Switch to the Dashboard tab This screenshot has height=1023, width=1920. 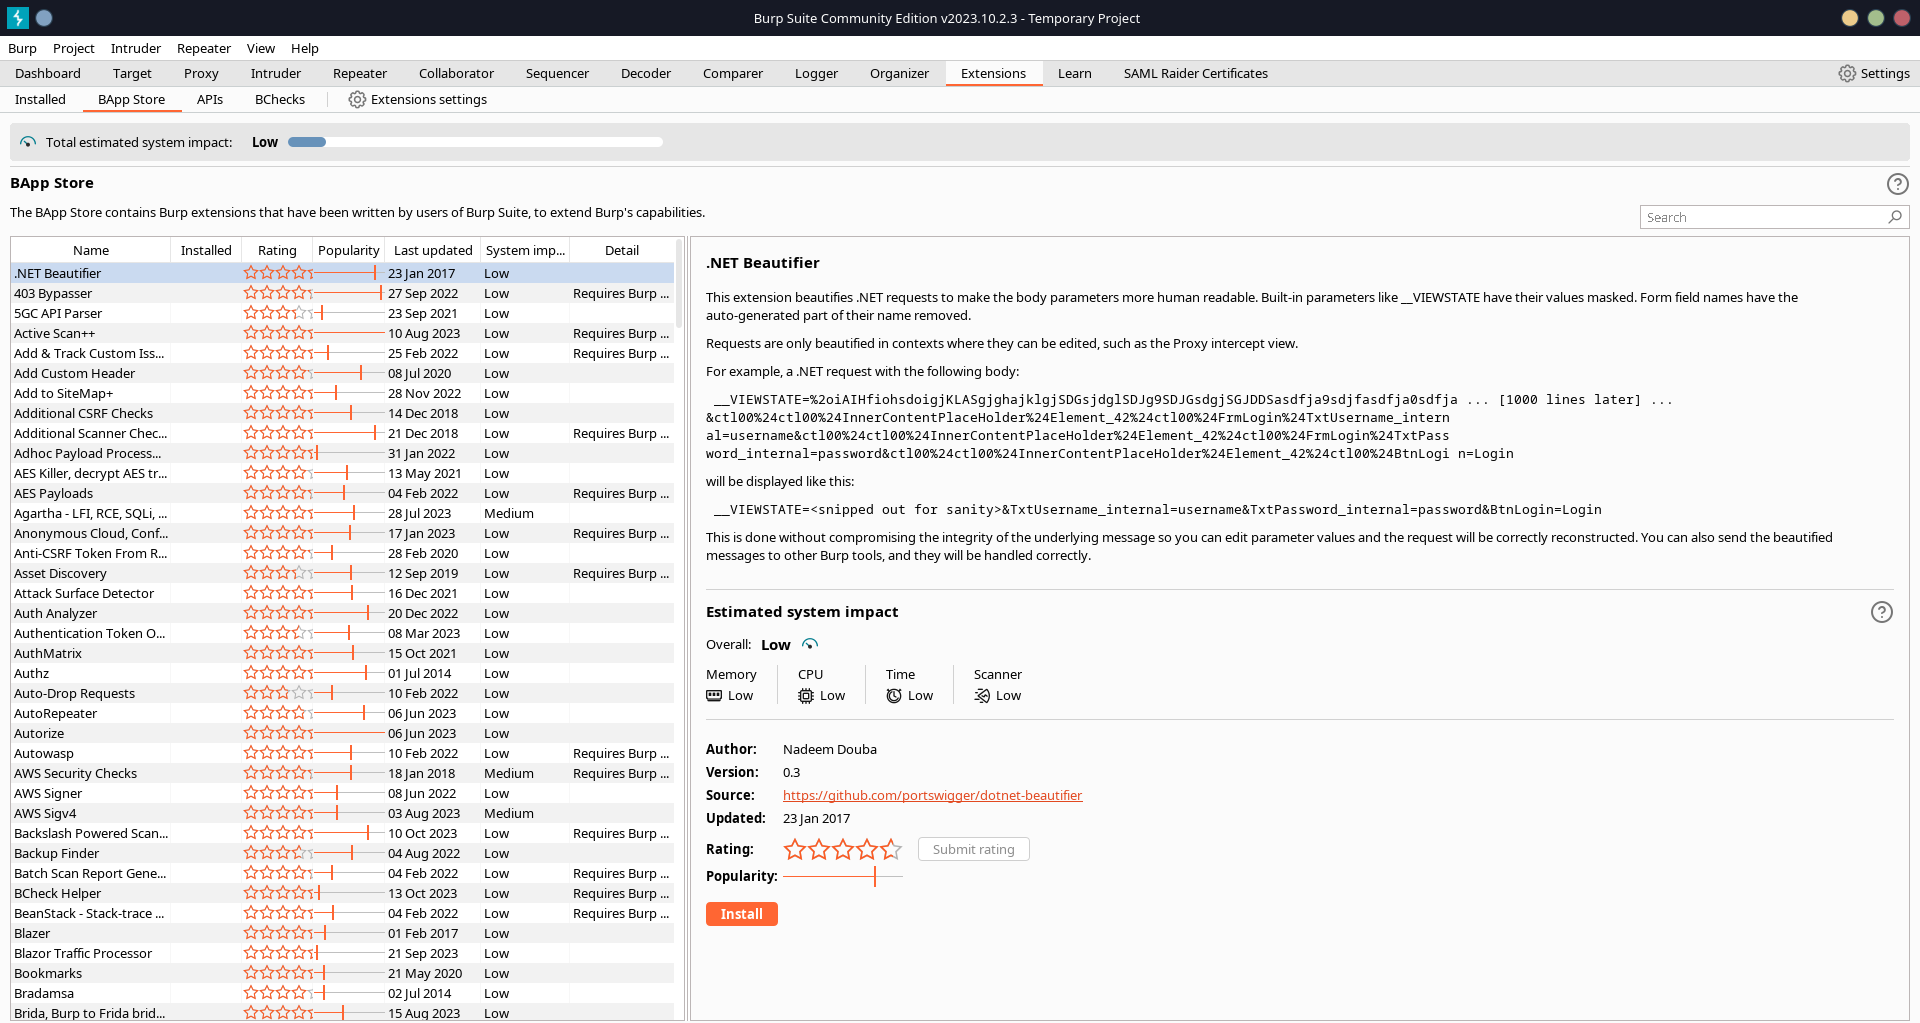tap(48, 73)
